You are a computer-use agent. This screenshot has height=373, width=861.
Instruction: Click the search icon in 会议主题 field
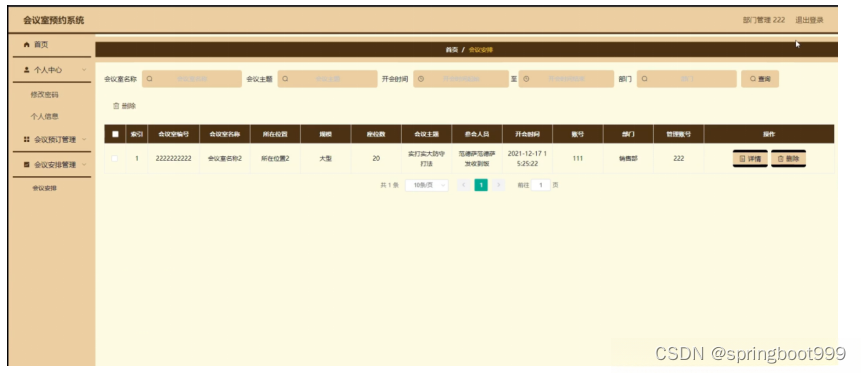pyautogui.click(x=285, y=79)
